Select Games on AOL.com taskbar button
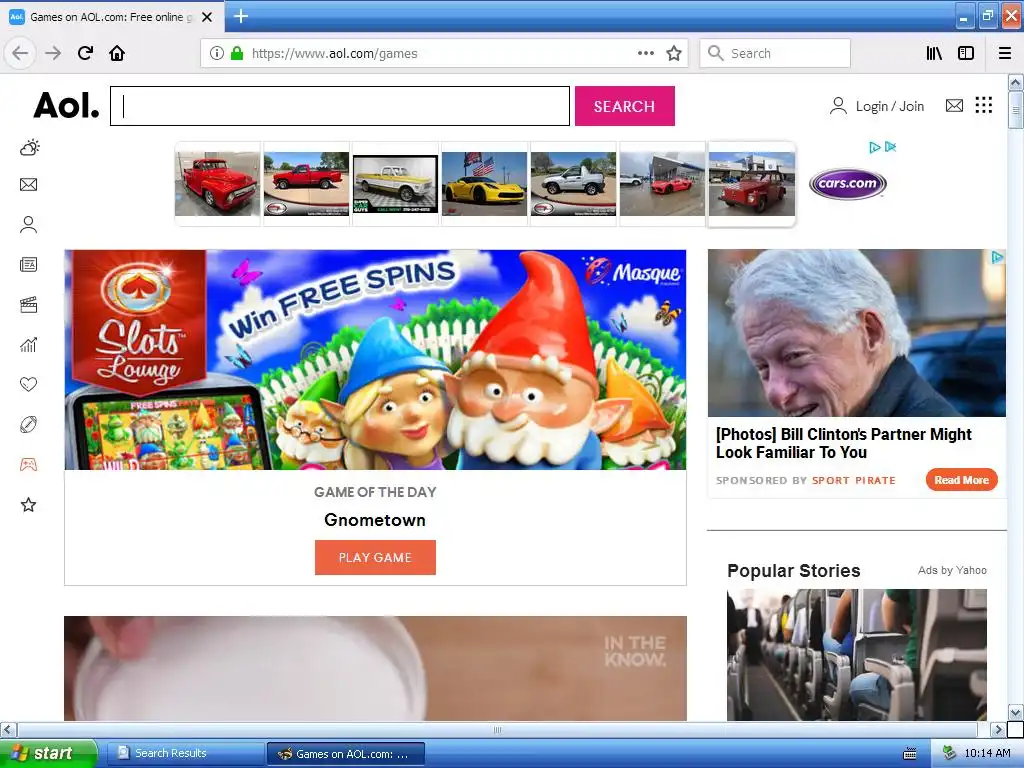The height and width of the screenshot is (768, 1024). (346, 754)
